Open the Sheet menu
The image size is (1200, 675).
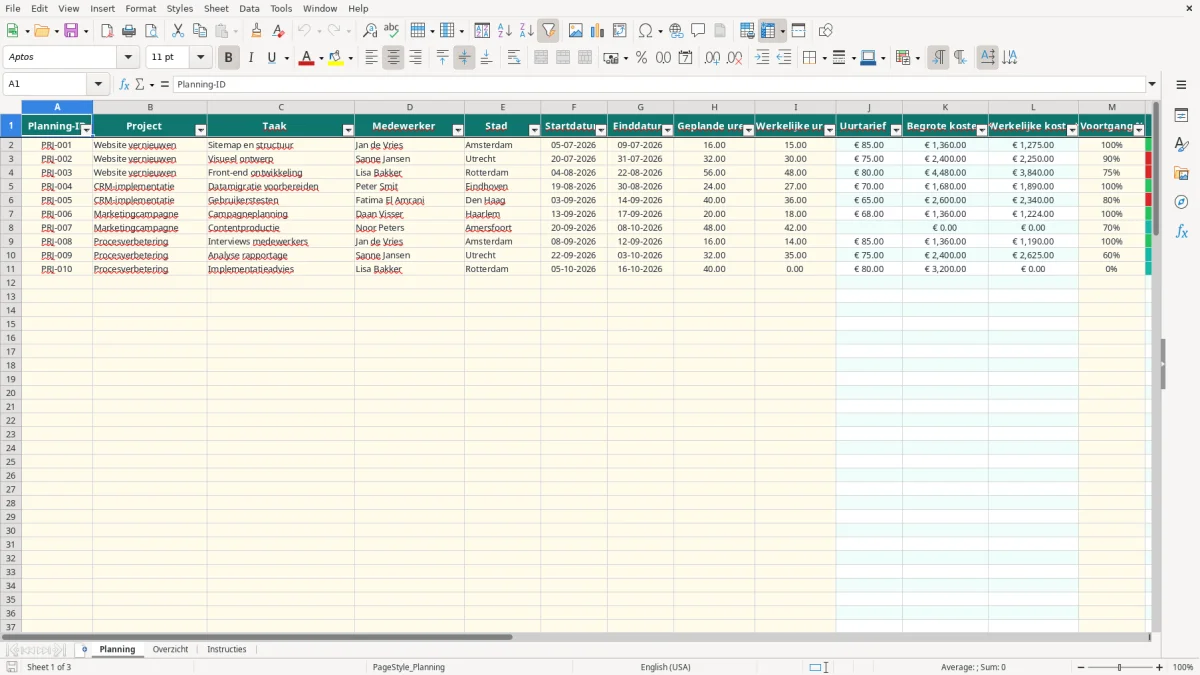[x=216, y=8]
